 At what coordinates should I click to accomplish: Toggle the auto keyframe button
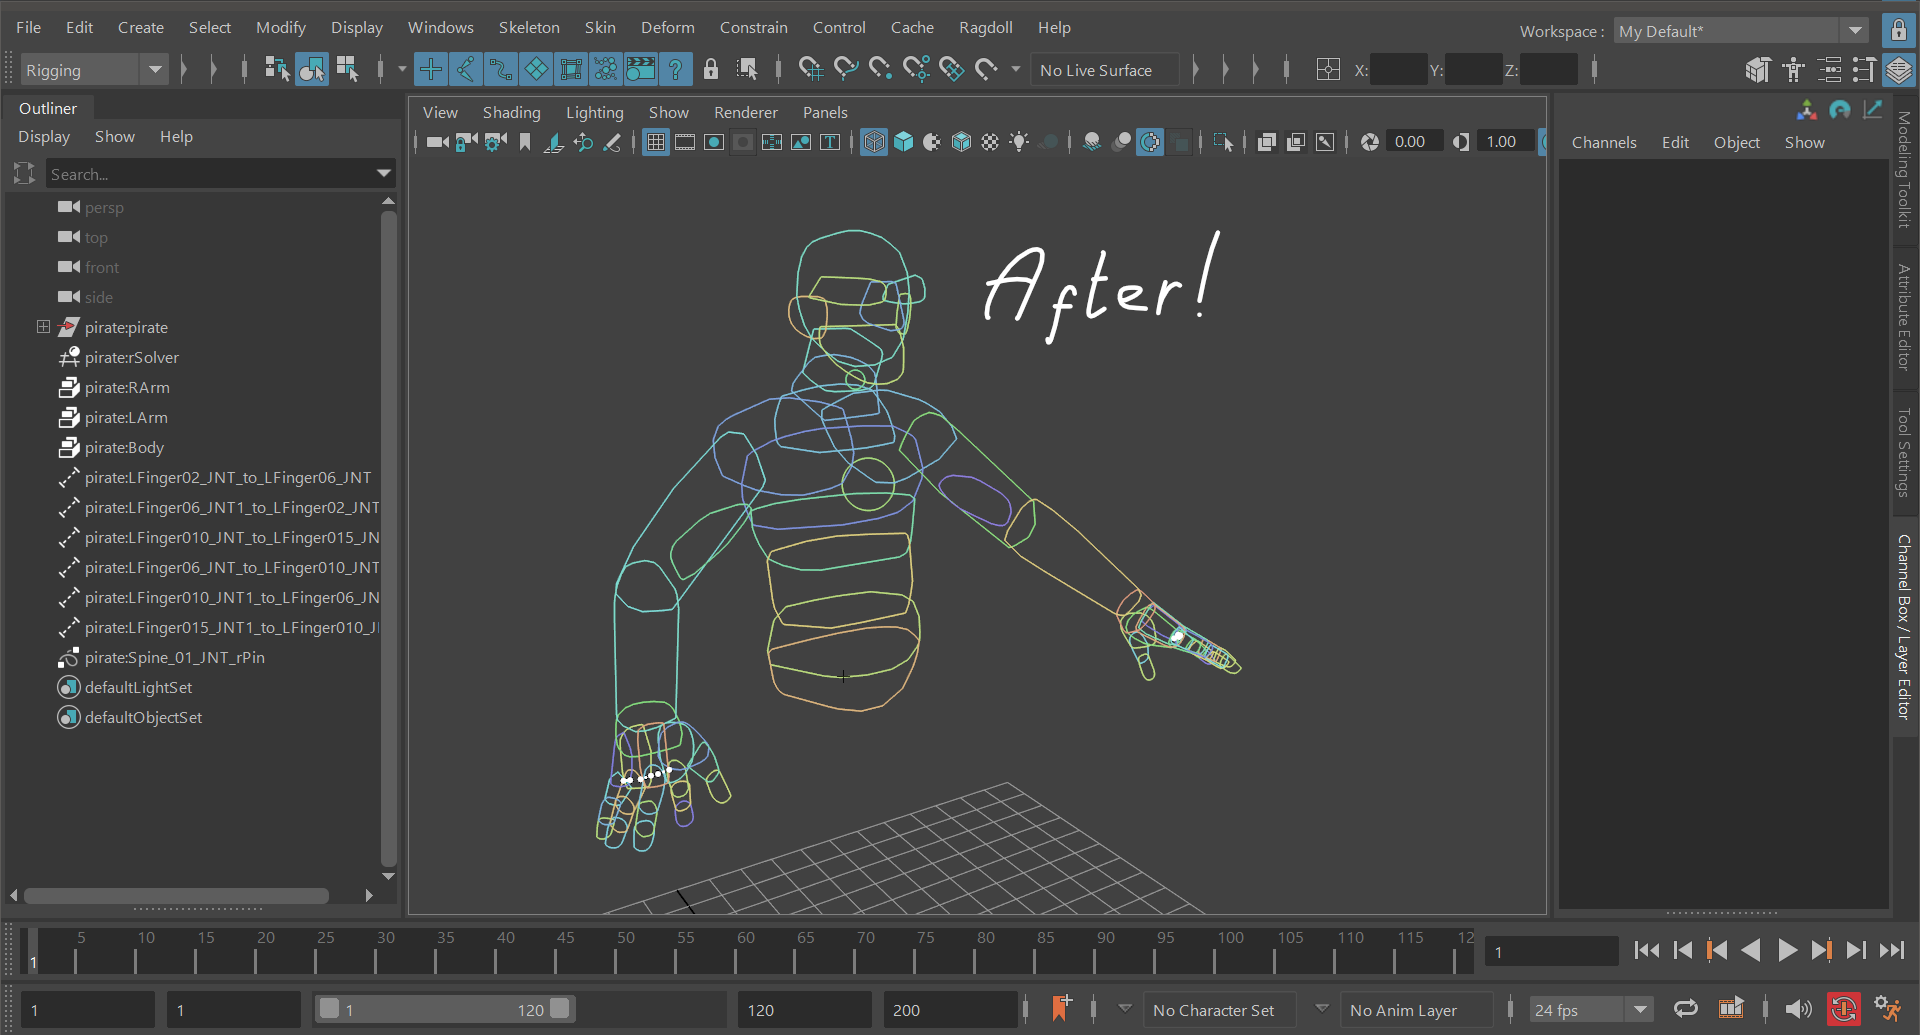point(1844,1009)
